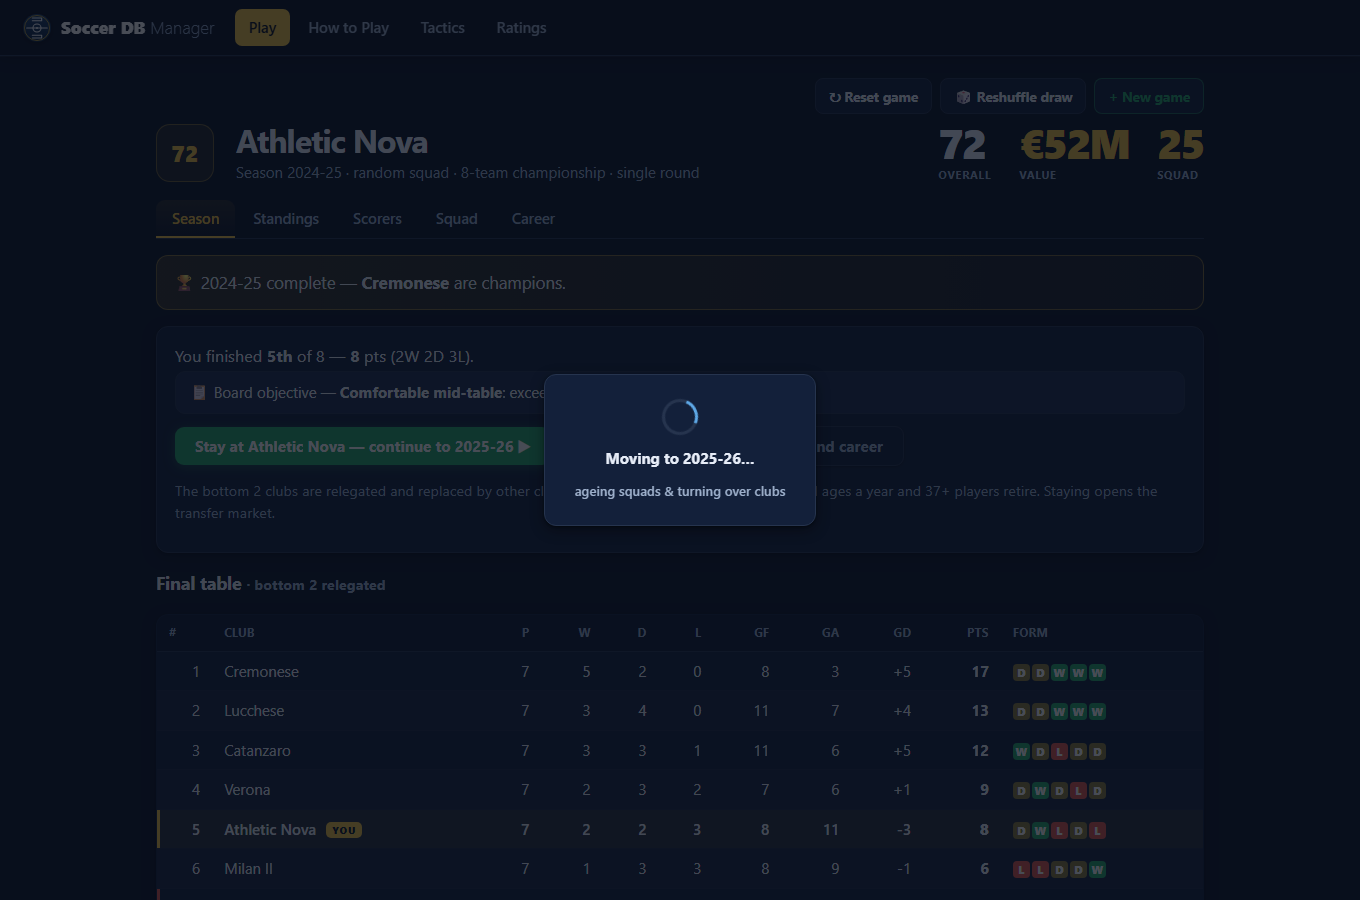This screenshot has width=1360, height=900.
Task: Click Milan II's form indicator strip
Action: pos(1059,870)
